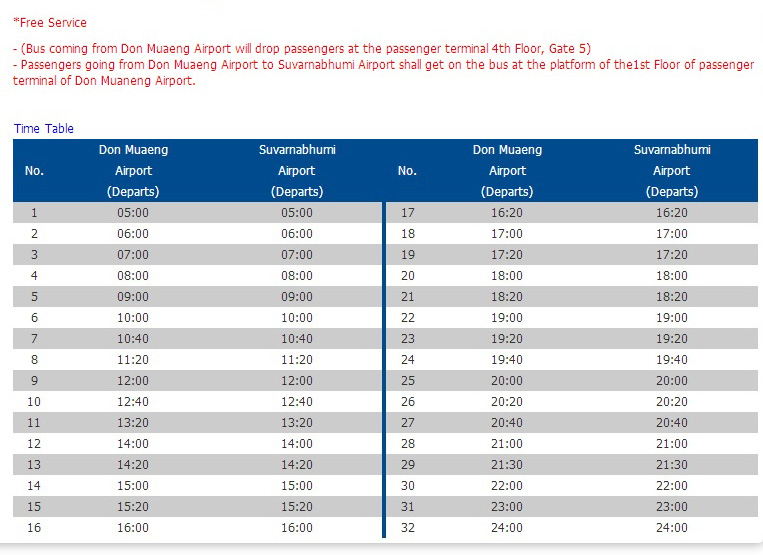This screenshot has width=763, height=555.
Task: Select the 21:30 Suvarnabhumi departure in row 29
Action: tap(672, 465)
